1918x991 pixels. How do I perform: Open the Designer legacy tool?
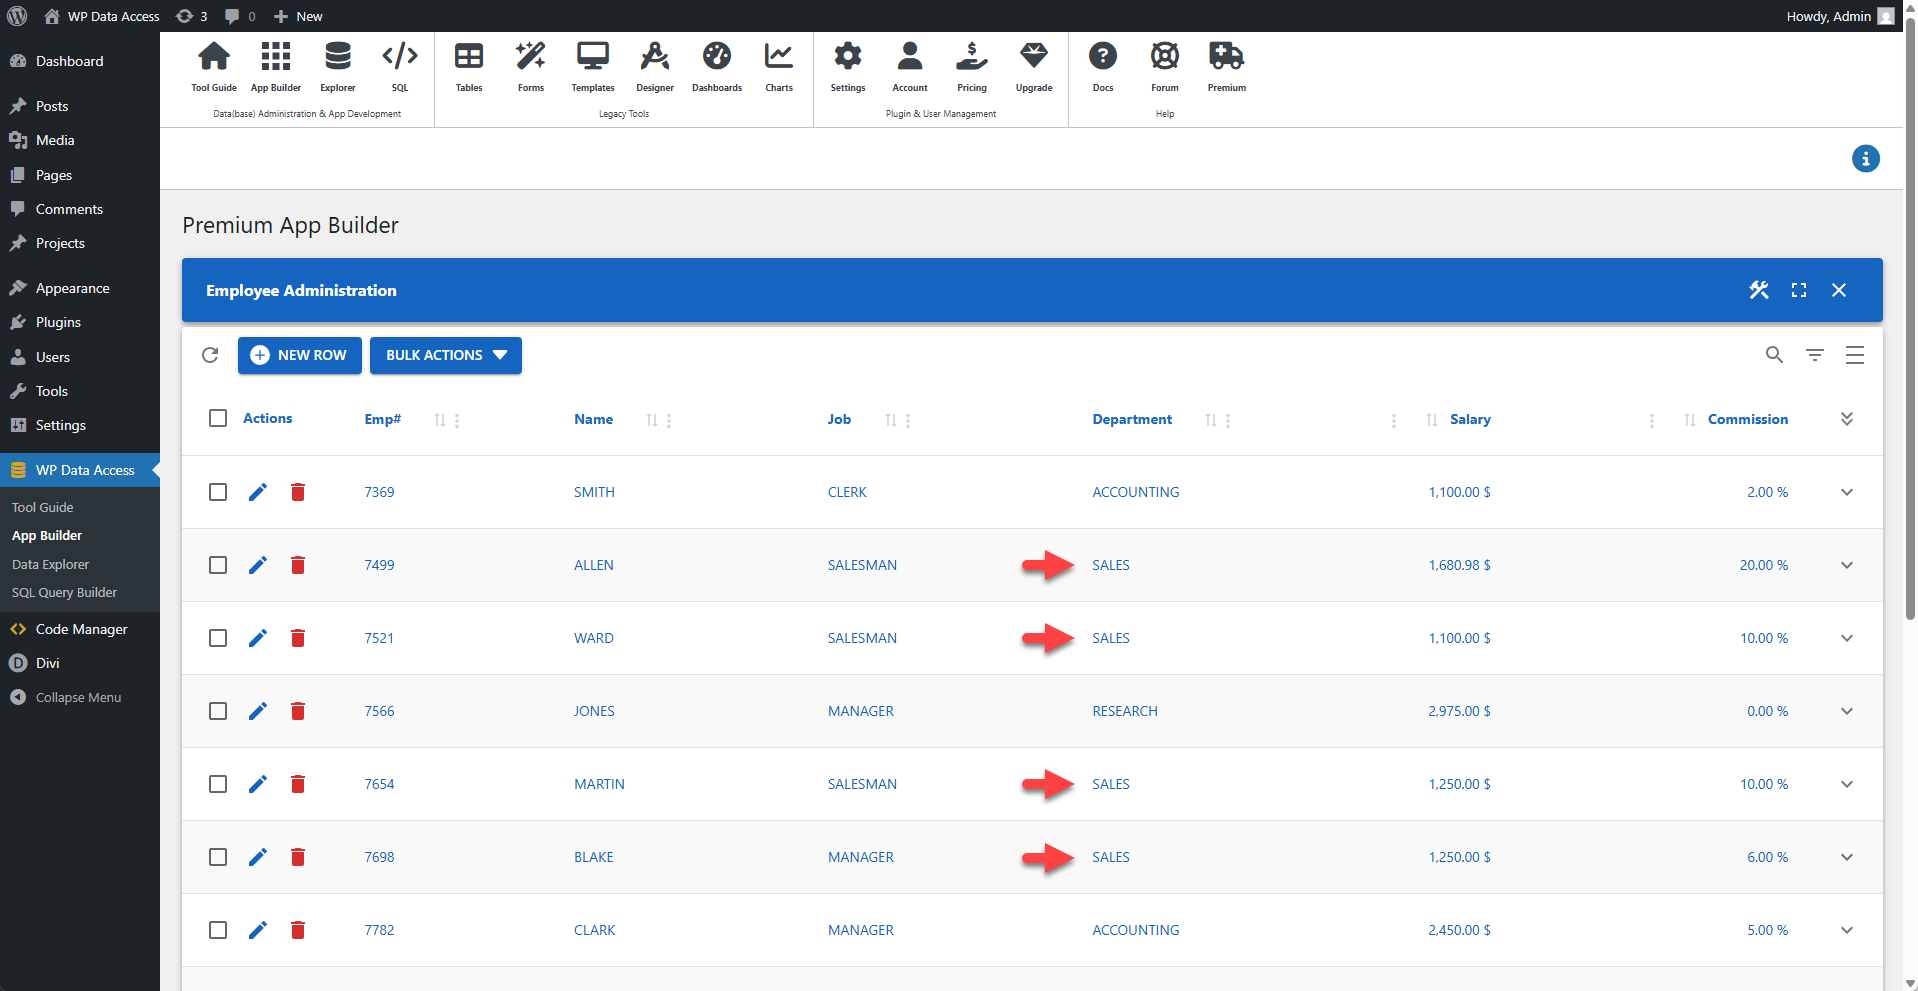click(x=654, y=65)
